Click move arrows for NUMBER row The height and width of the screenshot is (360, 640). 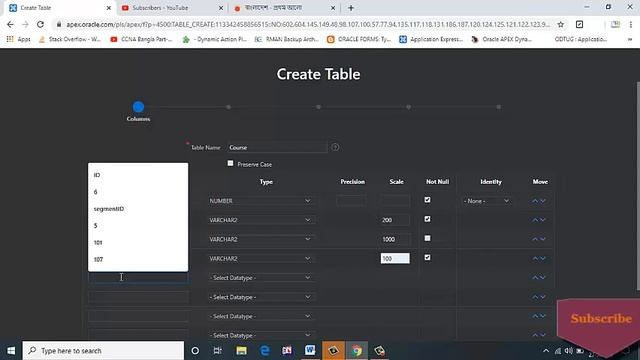[539, 201]
